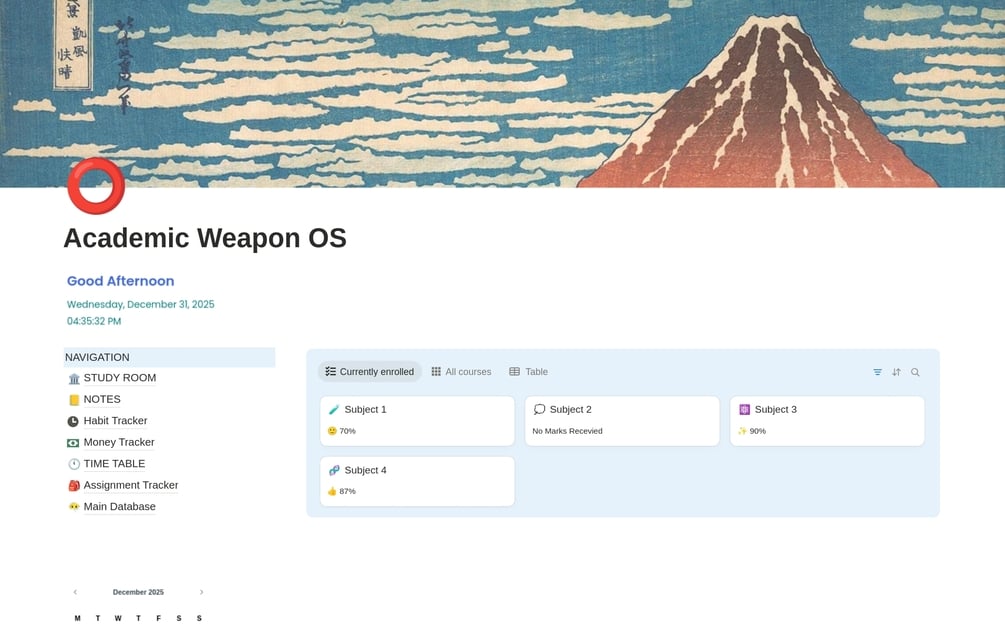The image size is (1005, 628).
Task: Open the Subject 3 card
Action: [x=827, y=421]
